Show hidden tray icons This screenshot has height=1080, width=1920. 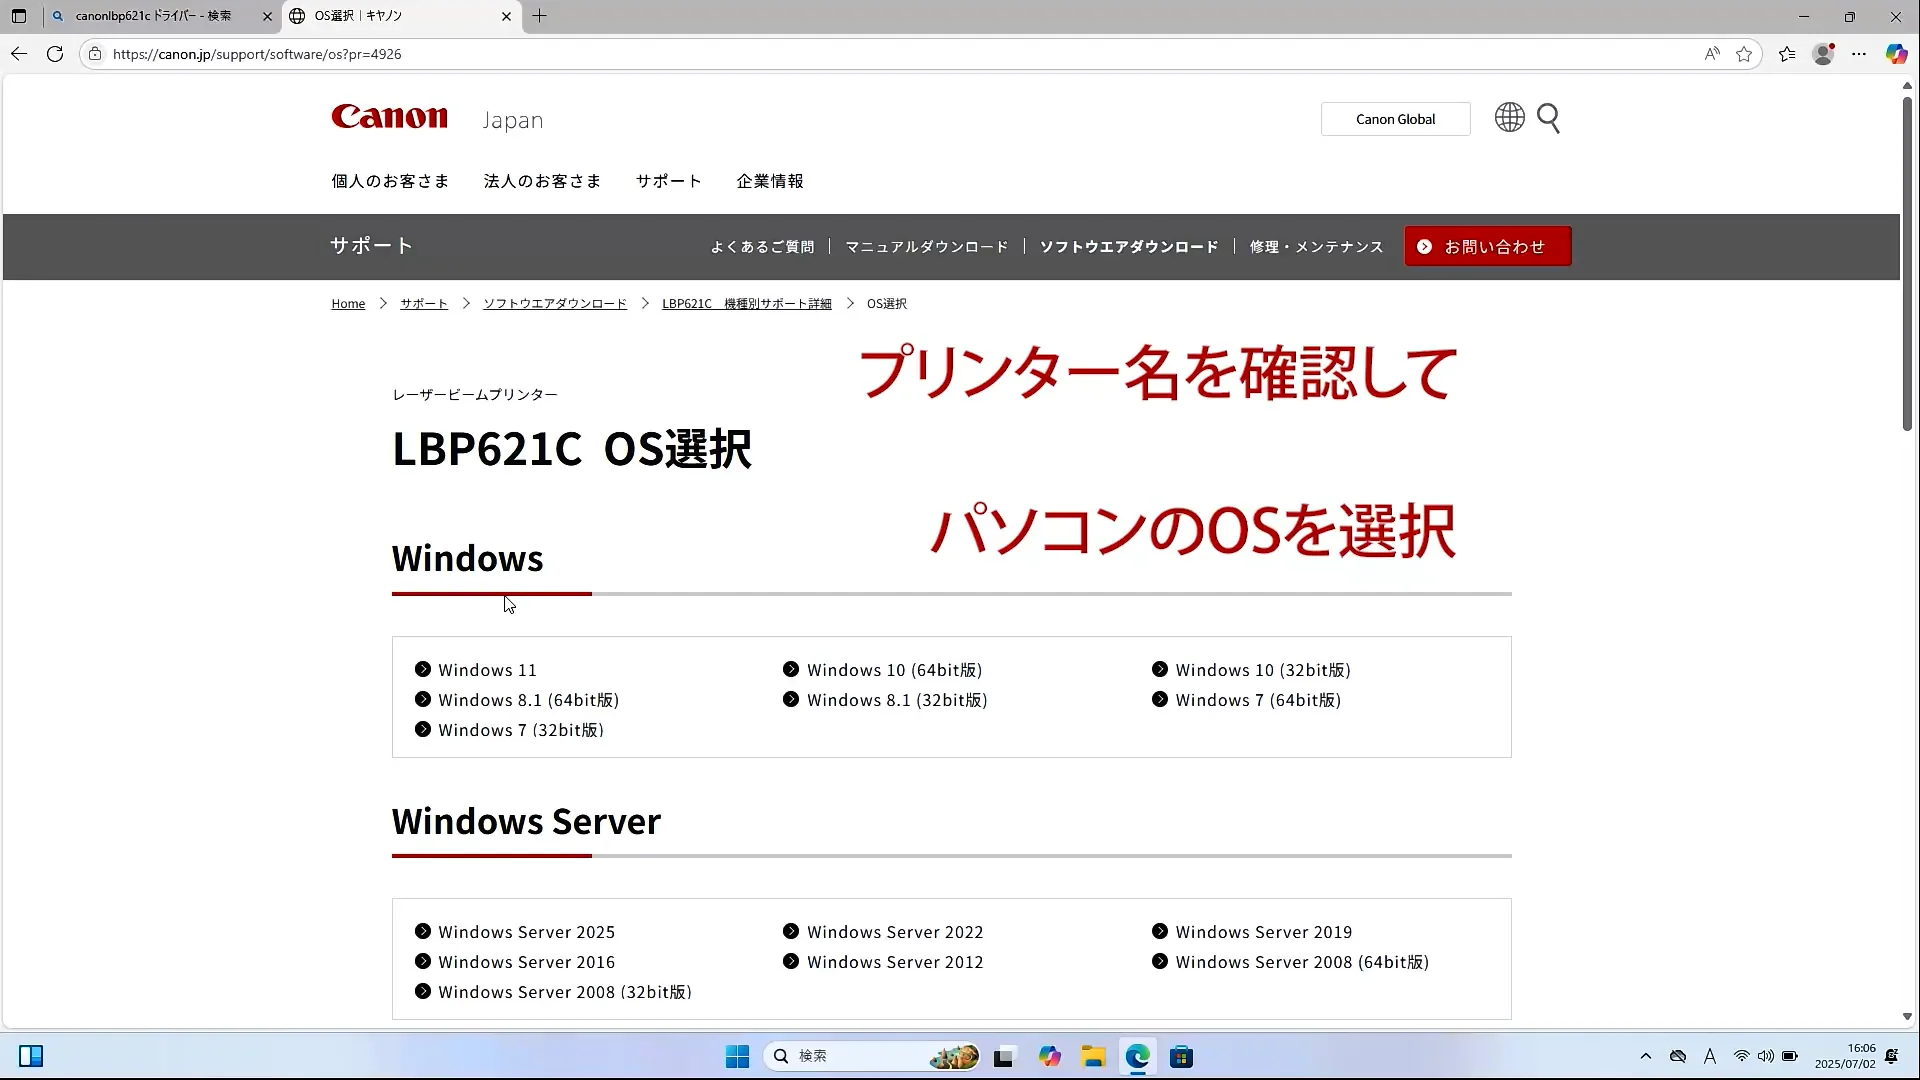(x=1646, y=1057)
